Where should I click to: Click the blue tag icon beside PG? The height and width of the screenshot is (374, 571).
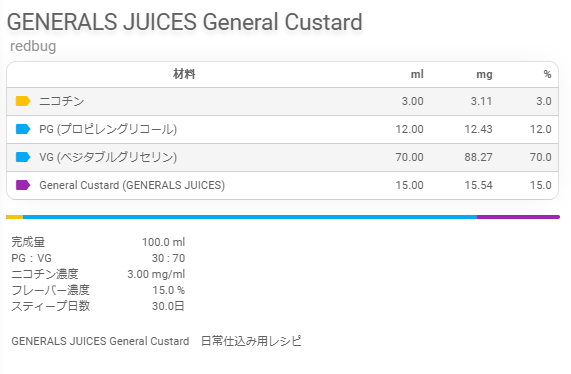[x=23, y=129]
